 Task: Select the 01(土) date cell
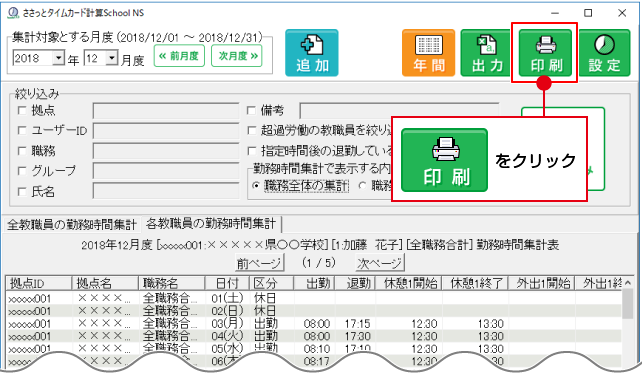coord(227,298)
